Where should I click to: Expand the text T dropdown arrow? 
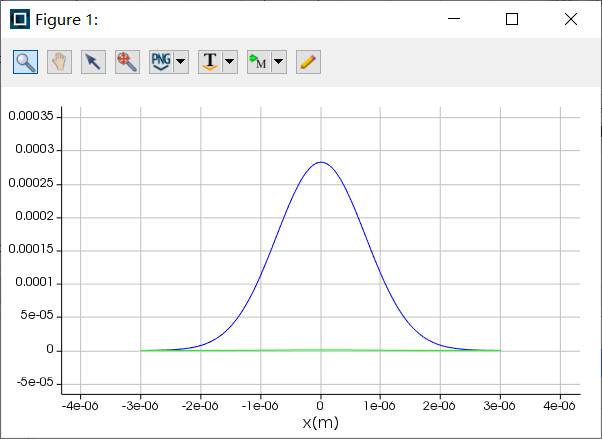[230, 62]
